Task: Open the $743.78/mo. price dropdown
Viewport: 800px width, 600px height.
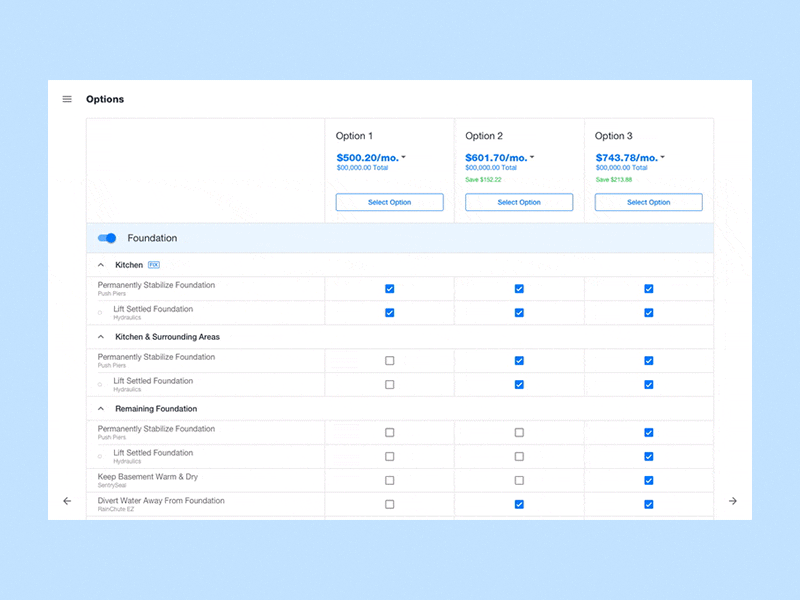Action: pyautogui.click(x=662, y=158)
